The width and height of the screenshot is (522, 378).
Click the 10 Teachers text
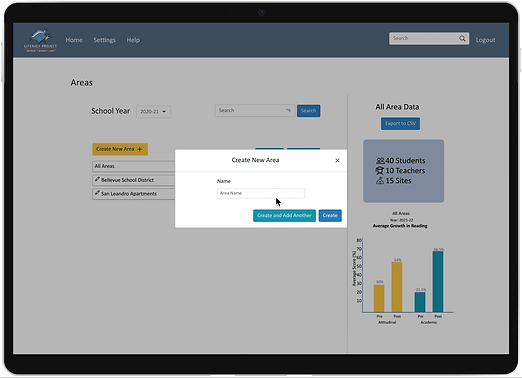(x=405, y=171)
